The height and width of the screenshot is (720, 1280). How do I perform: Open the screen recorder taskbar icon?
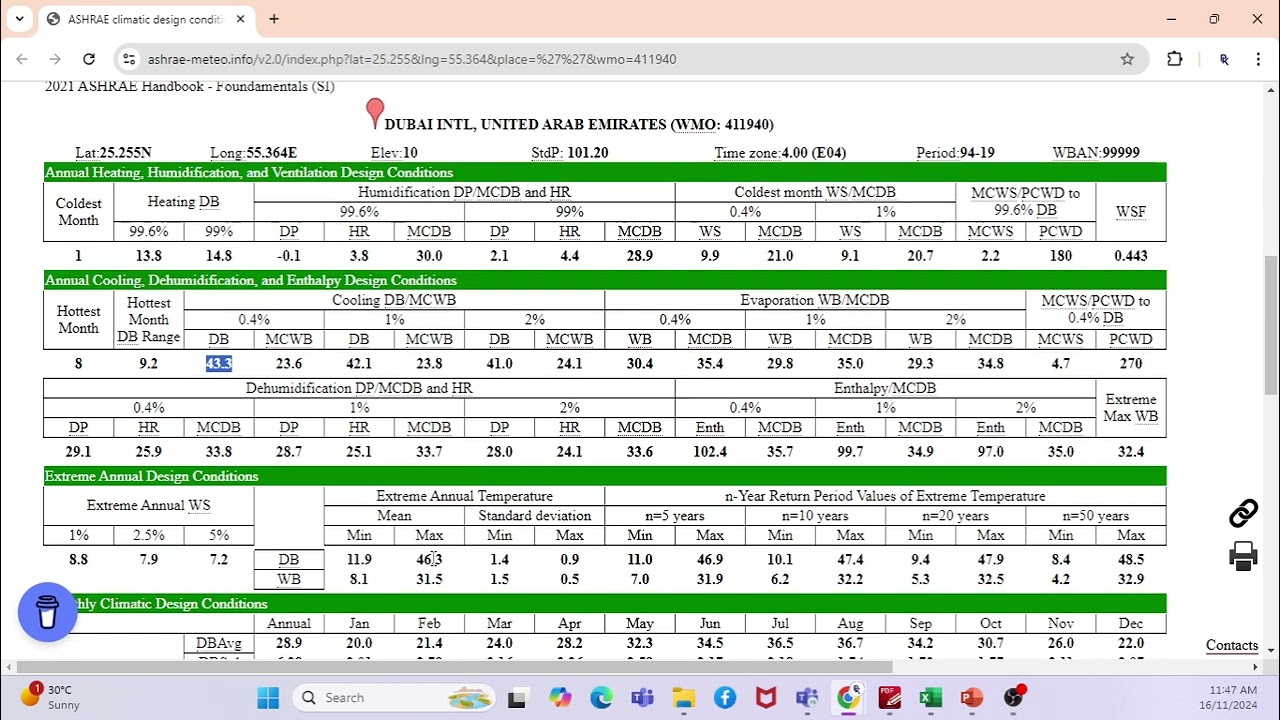pos(1013,698)
